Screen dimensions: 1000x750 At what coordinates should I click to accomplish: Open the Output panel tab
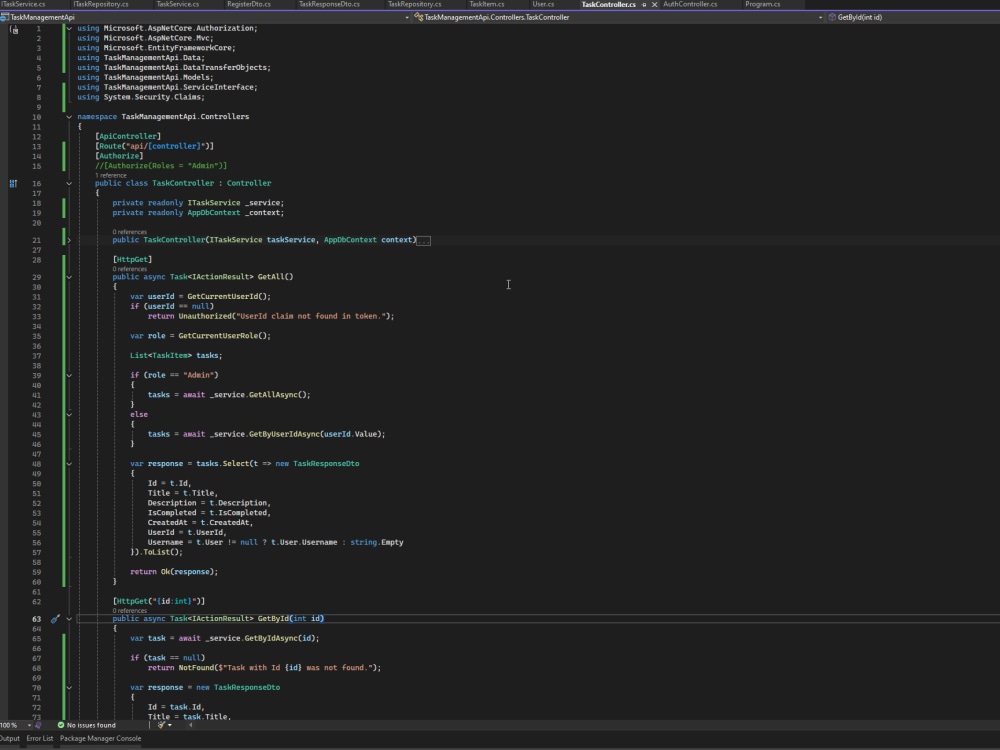pyautogui.click(x=10, y=739)
